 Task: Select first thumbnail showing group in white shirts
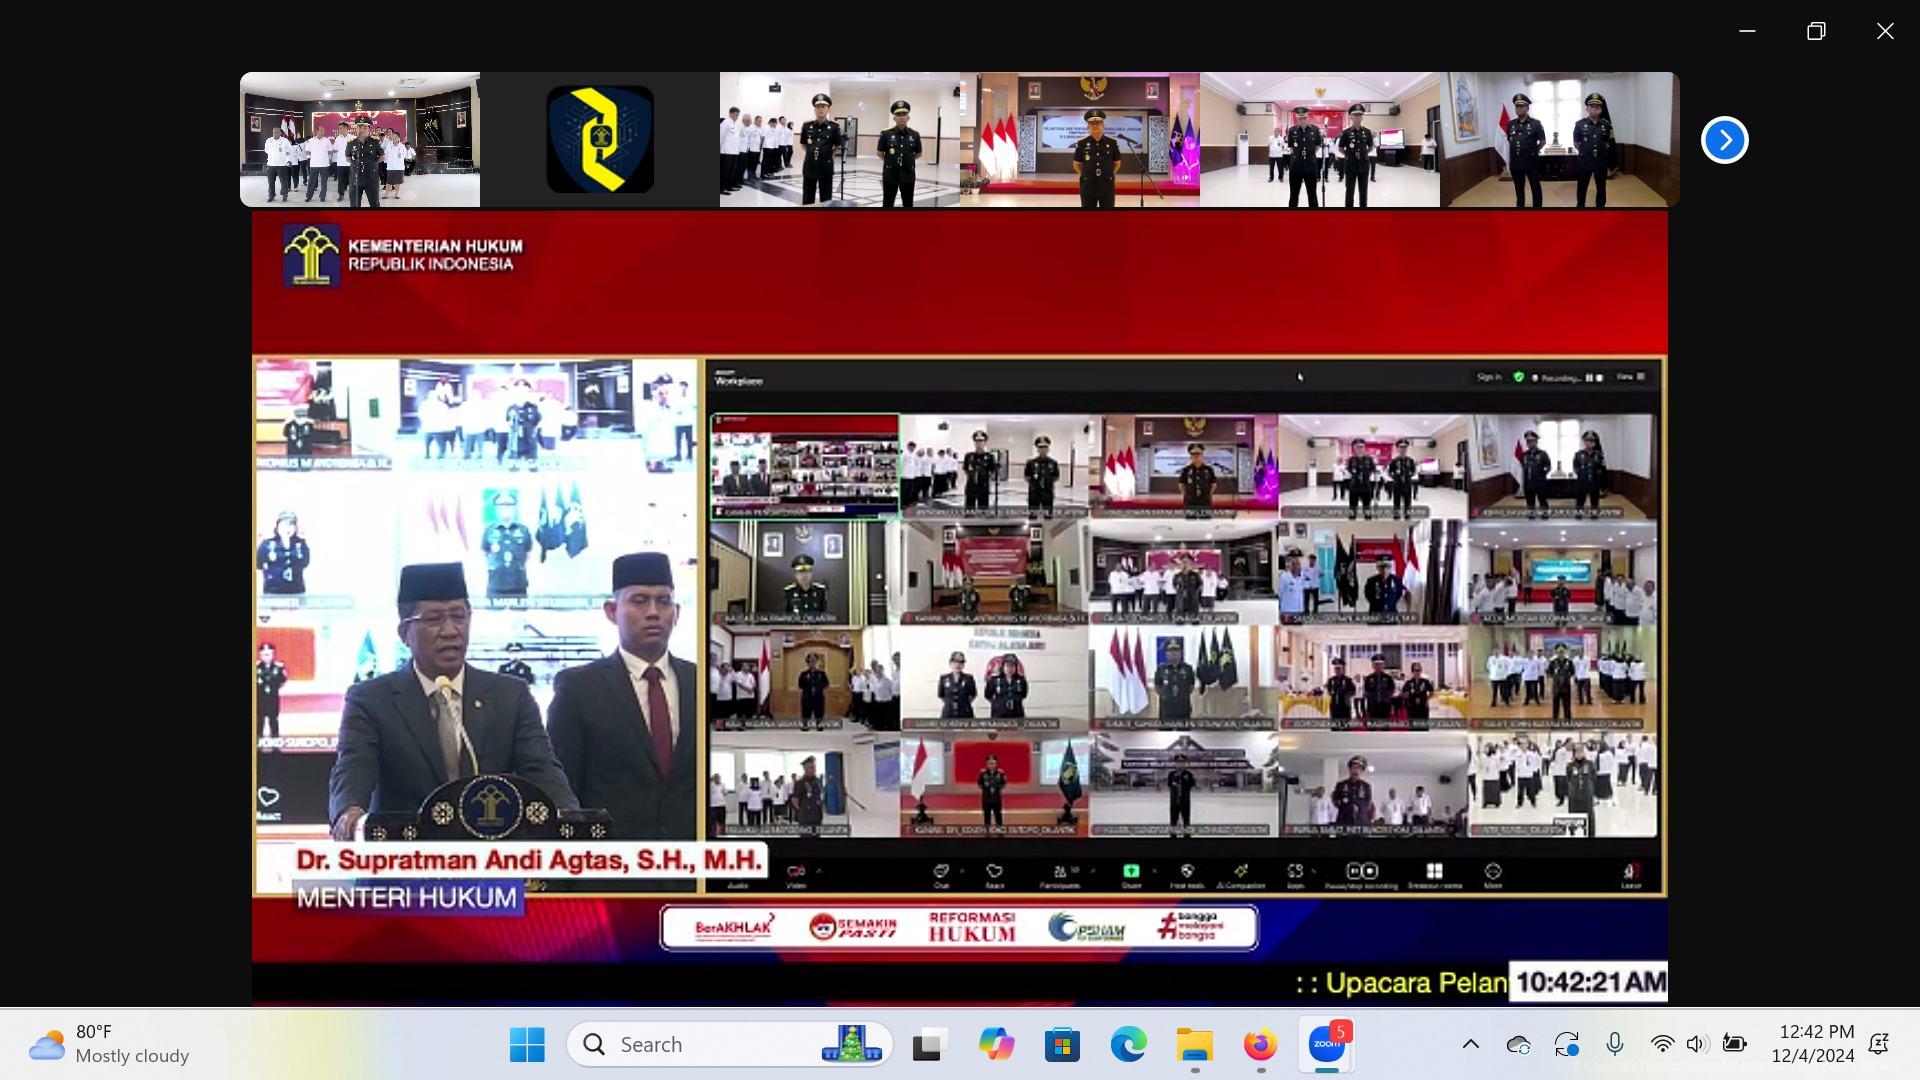point(360,139)
